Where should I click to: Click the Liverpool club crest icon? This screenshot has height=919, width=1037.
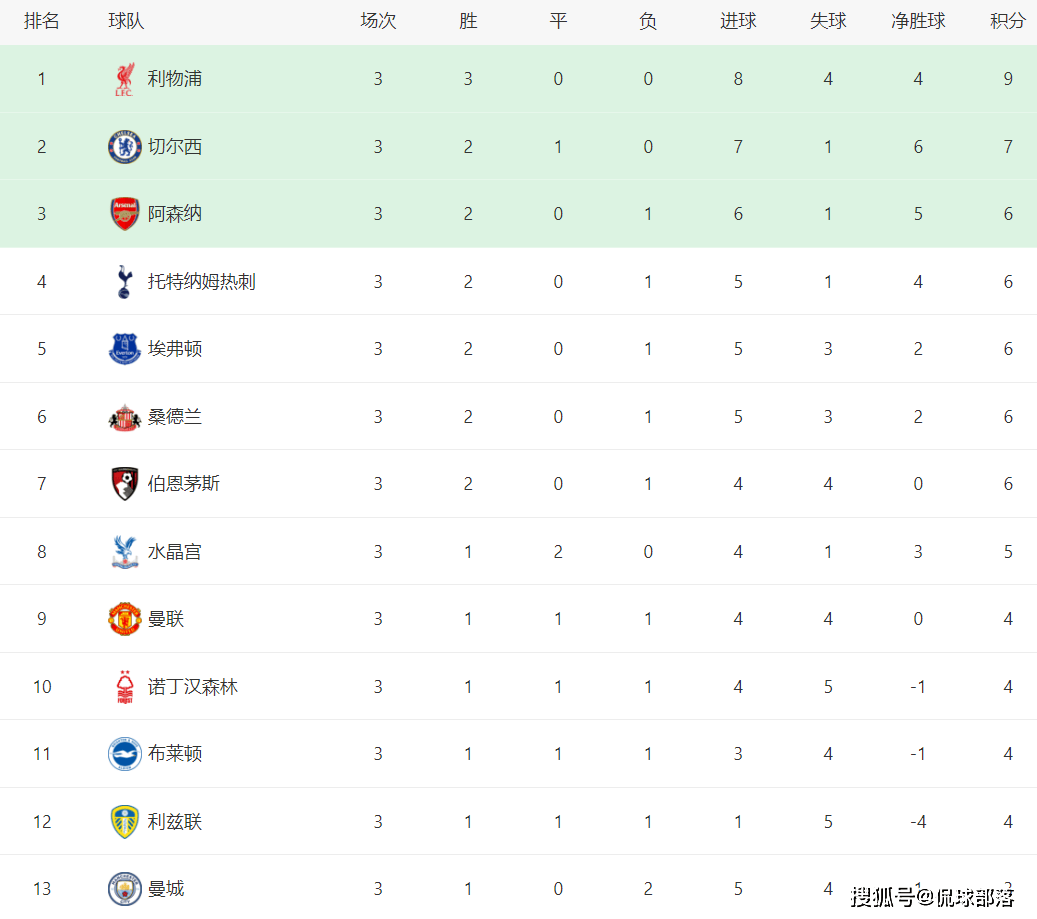point(124,79)
